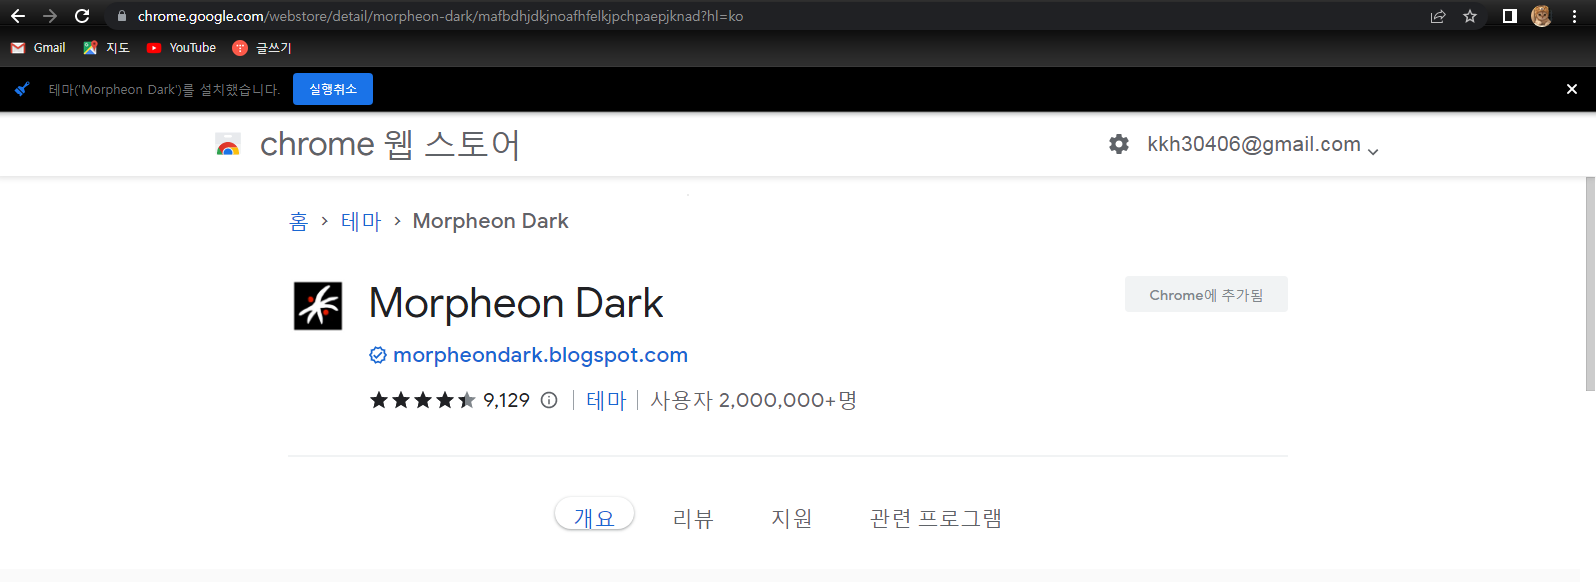1596x582 pixels.
Task: Click the page vertical scrollbar
Action: click(1590, 283)
